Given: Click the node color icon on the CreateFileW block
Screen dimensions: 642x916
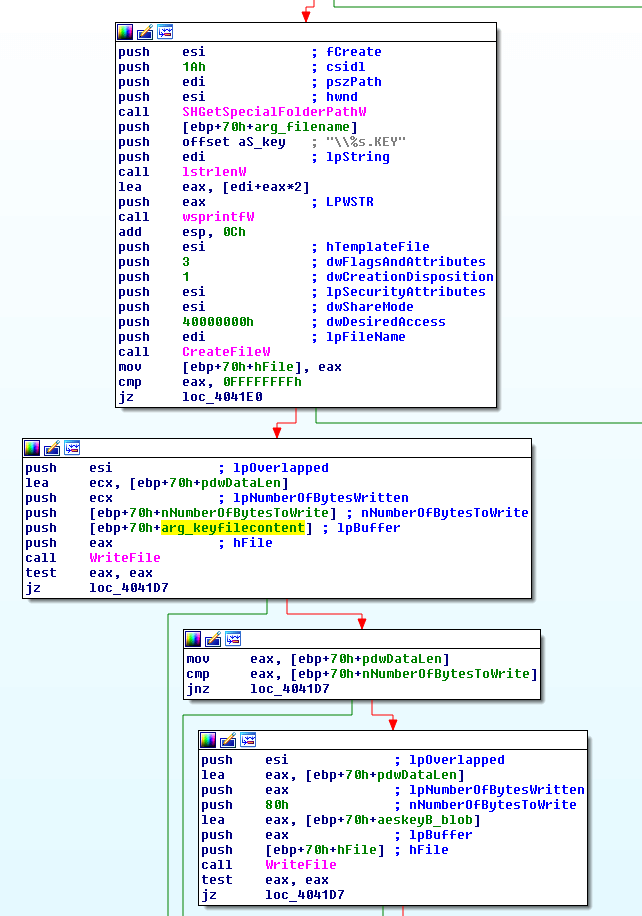Looking at the screenshot, I should (125, 32).
